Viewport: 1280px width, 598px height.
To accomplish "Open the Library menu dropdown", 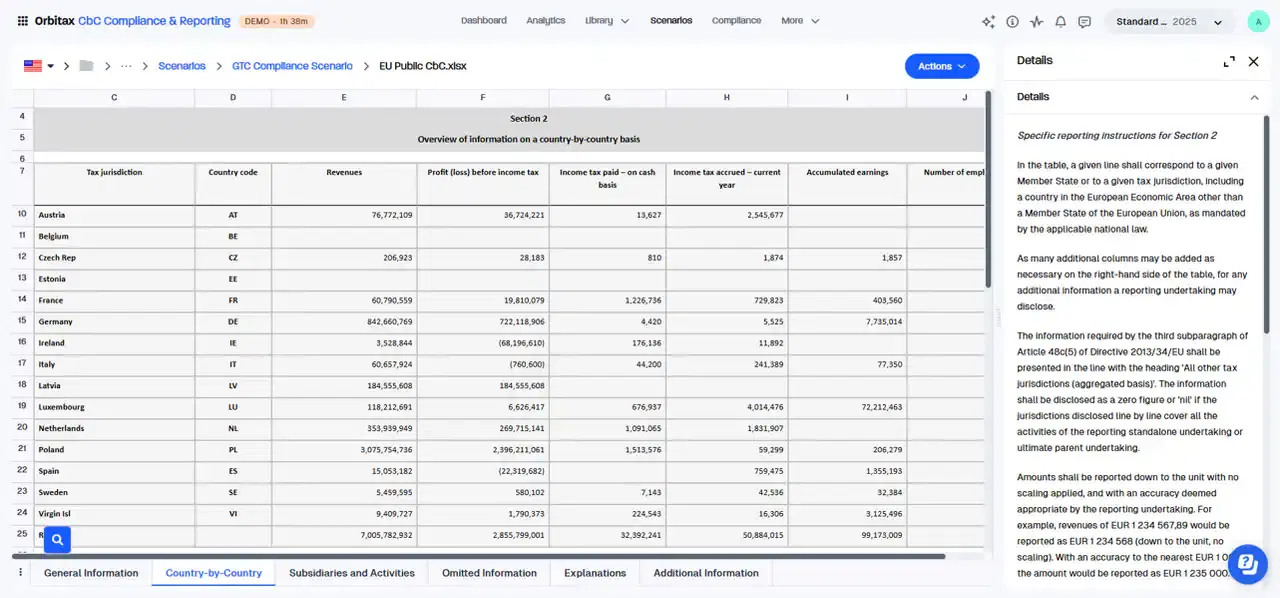I will coord(607,21).
